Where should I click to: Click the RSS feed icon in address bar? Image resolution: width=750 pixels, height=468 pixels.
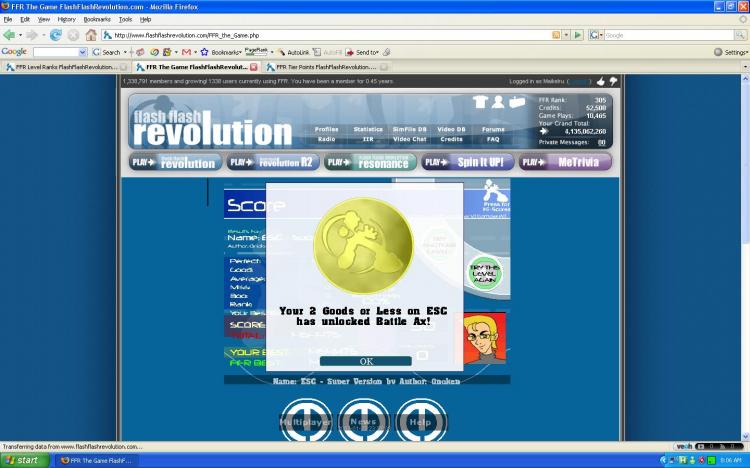pos(556,35)
